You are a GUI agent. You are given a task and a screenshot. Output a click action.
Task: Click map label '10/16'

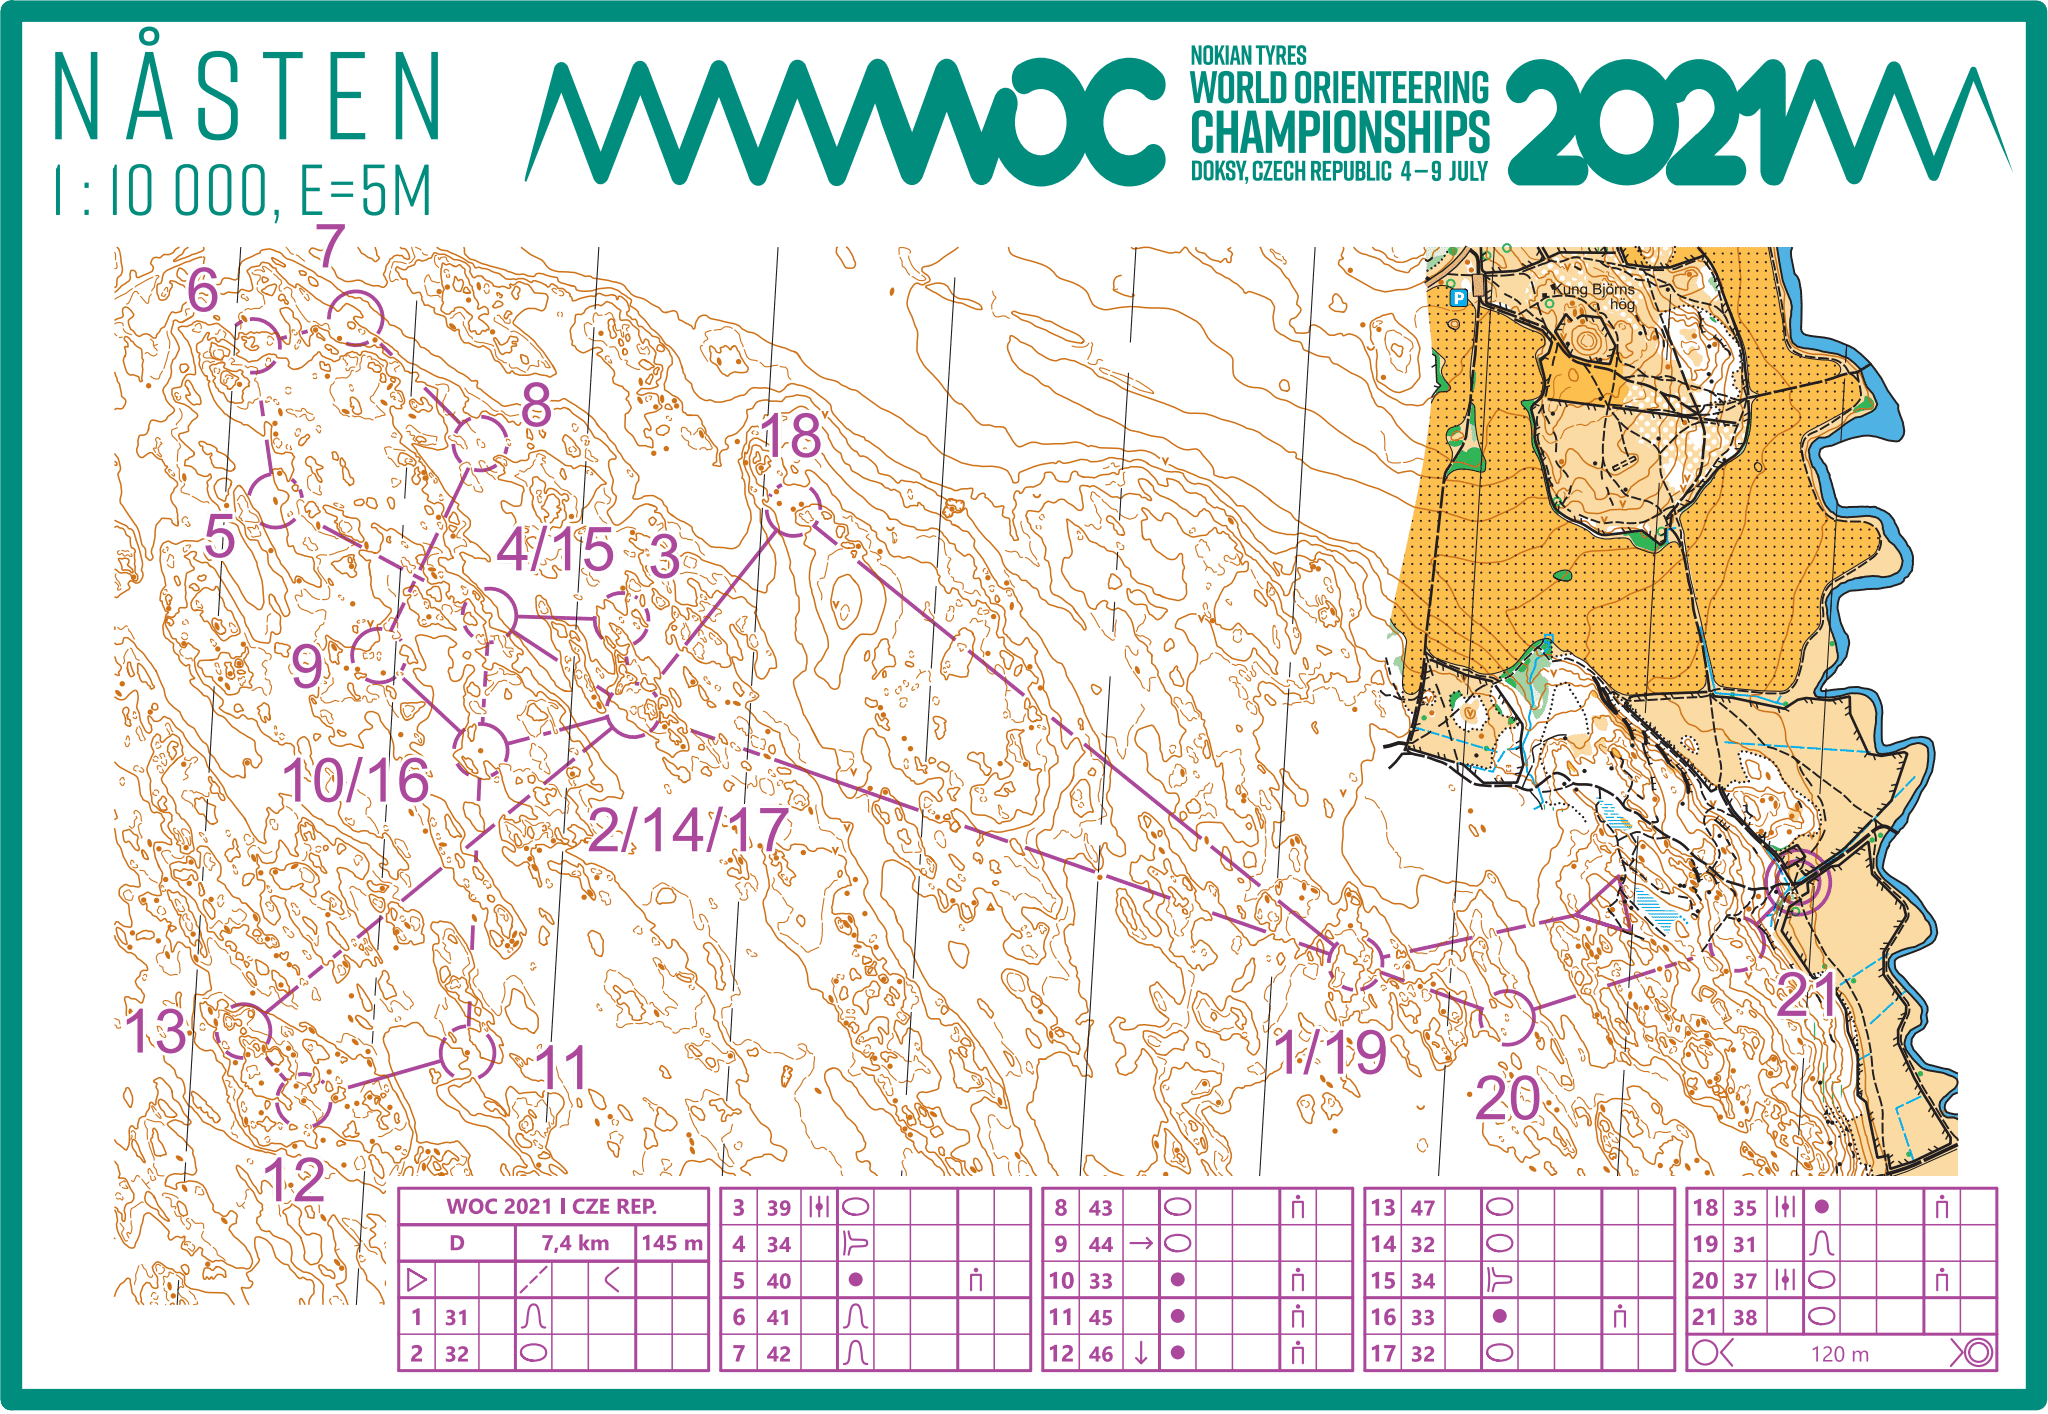coord(355,780)
